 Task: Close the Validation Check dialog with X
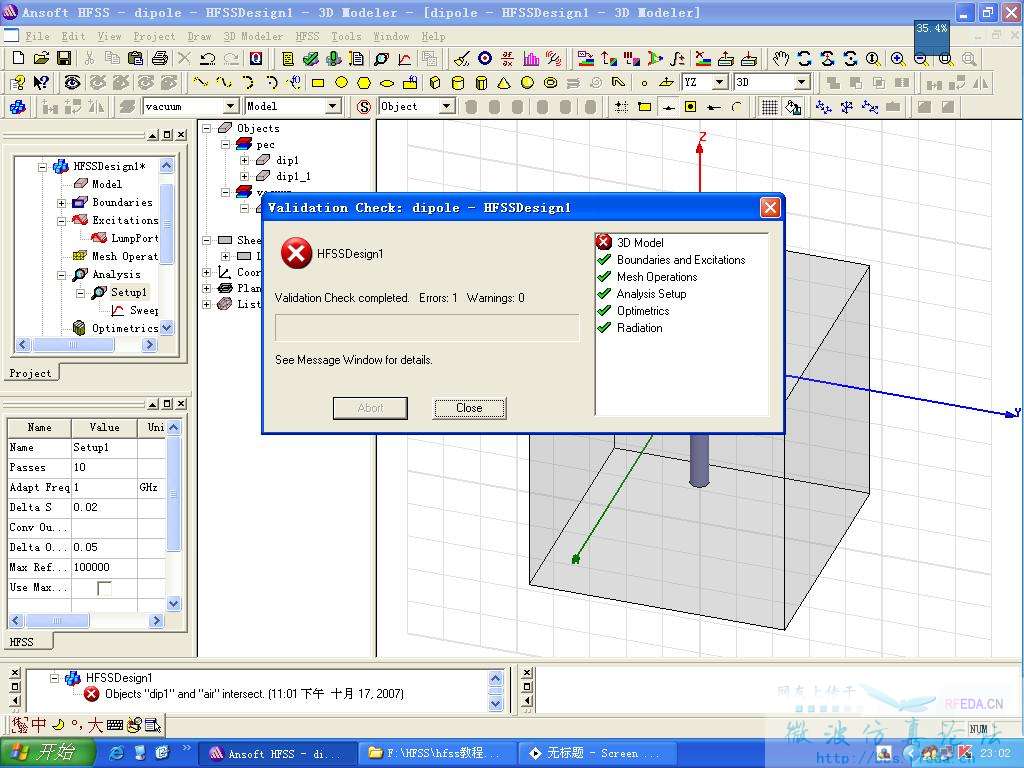click(x=770, y=208)
